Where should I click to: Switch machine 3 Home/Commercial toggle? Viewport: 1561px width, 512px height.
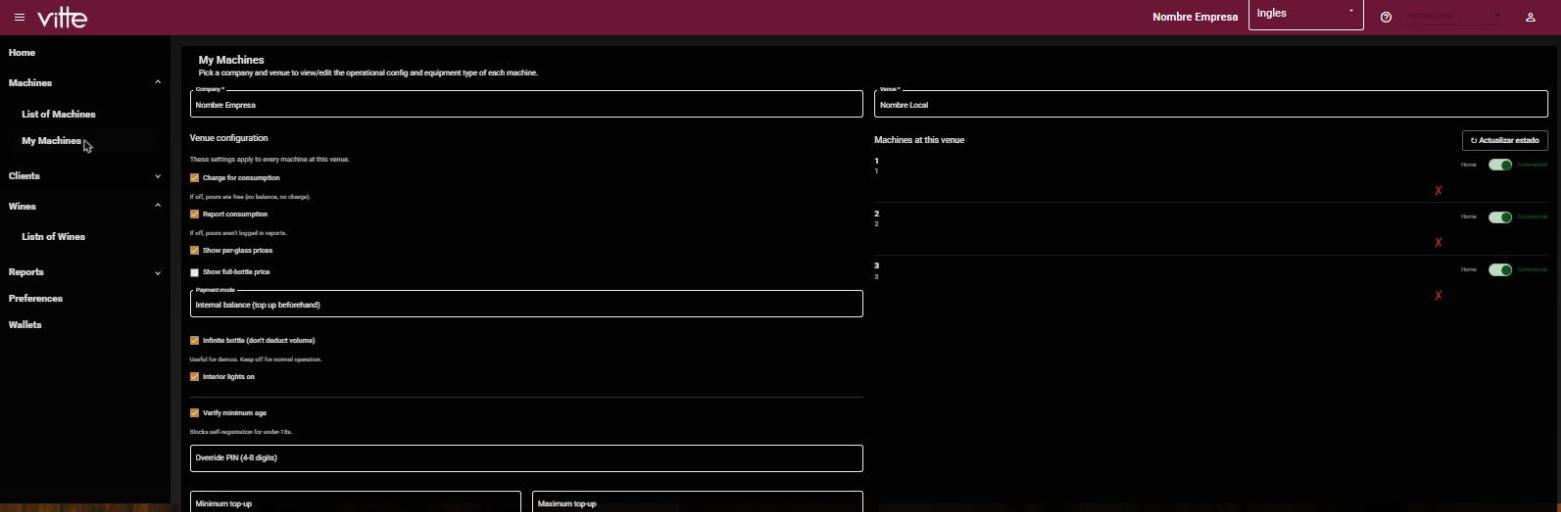1500,269
